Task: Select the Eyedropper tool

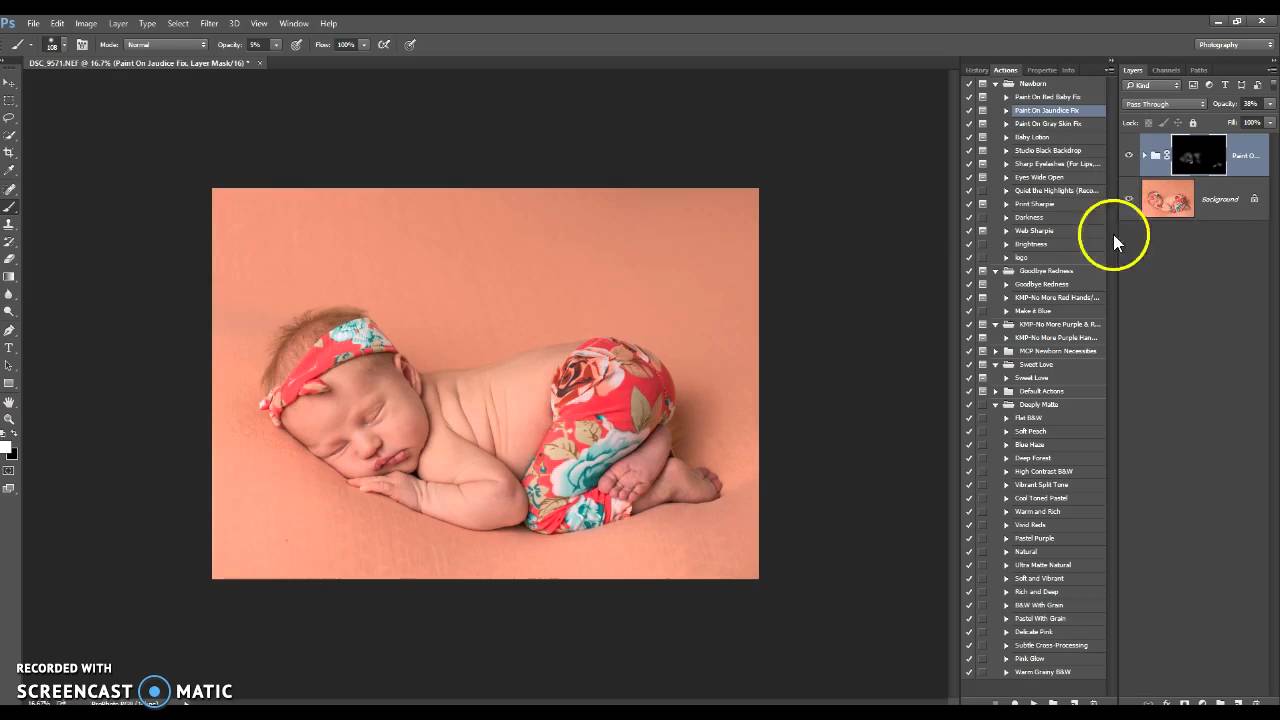Action: click(9, 171)
